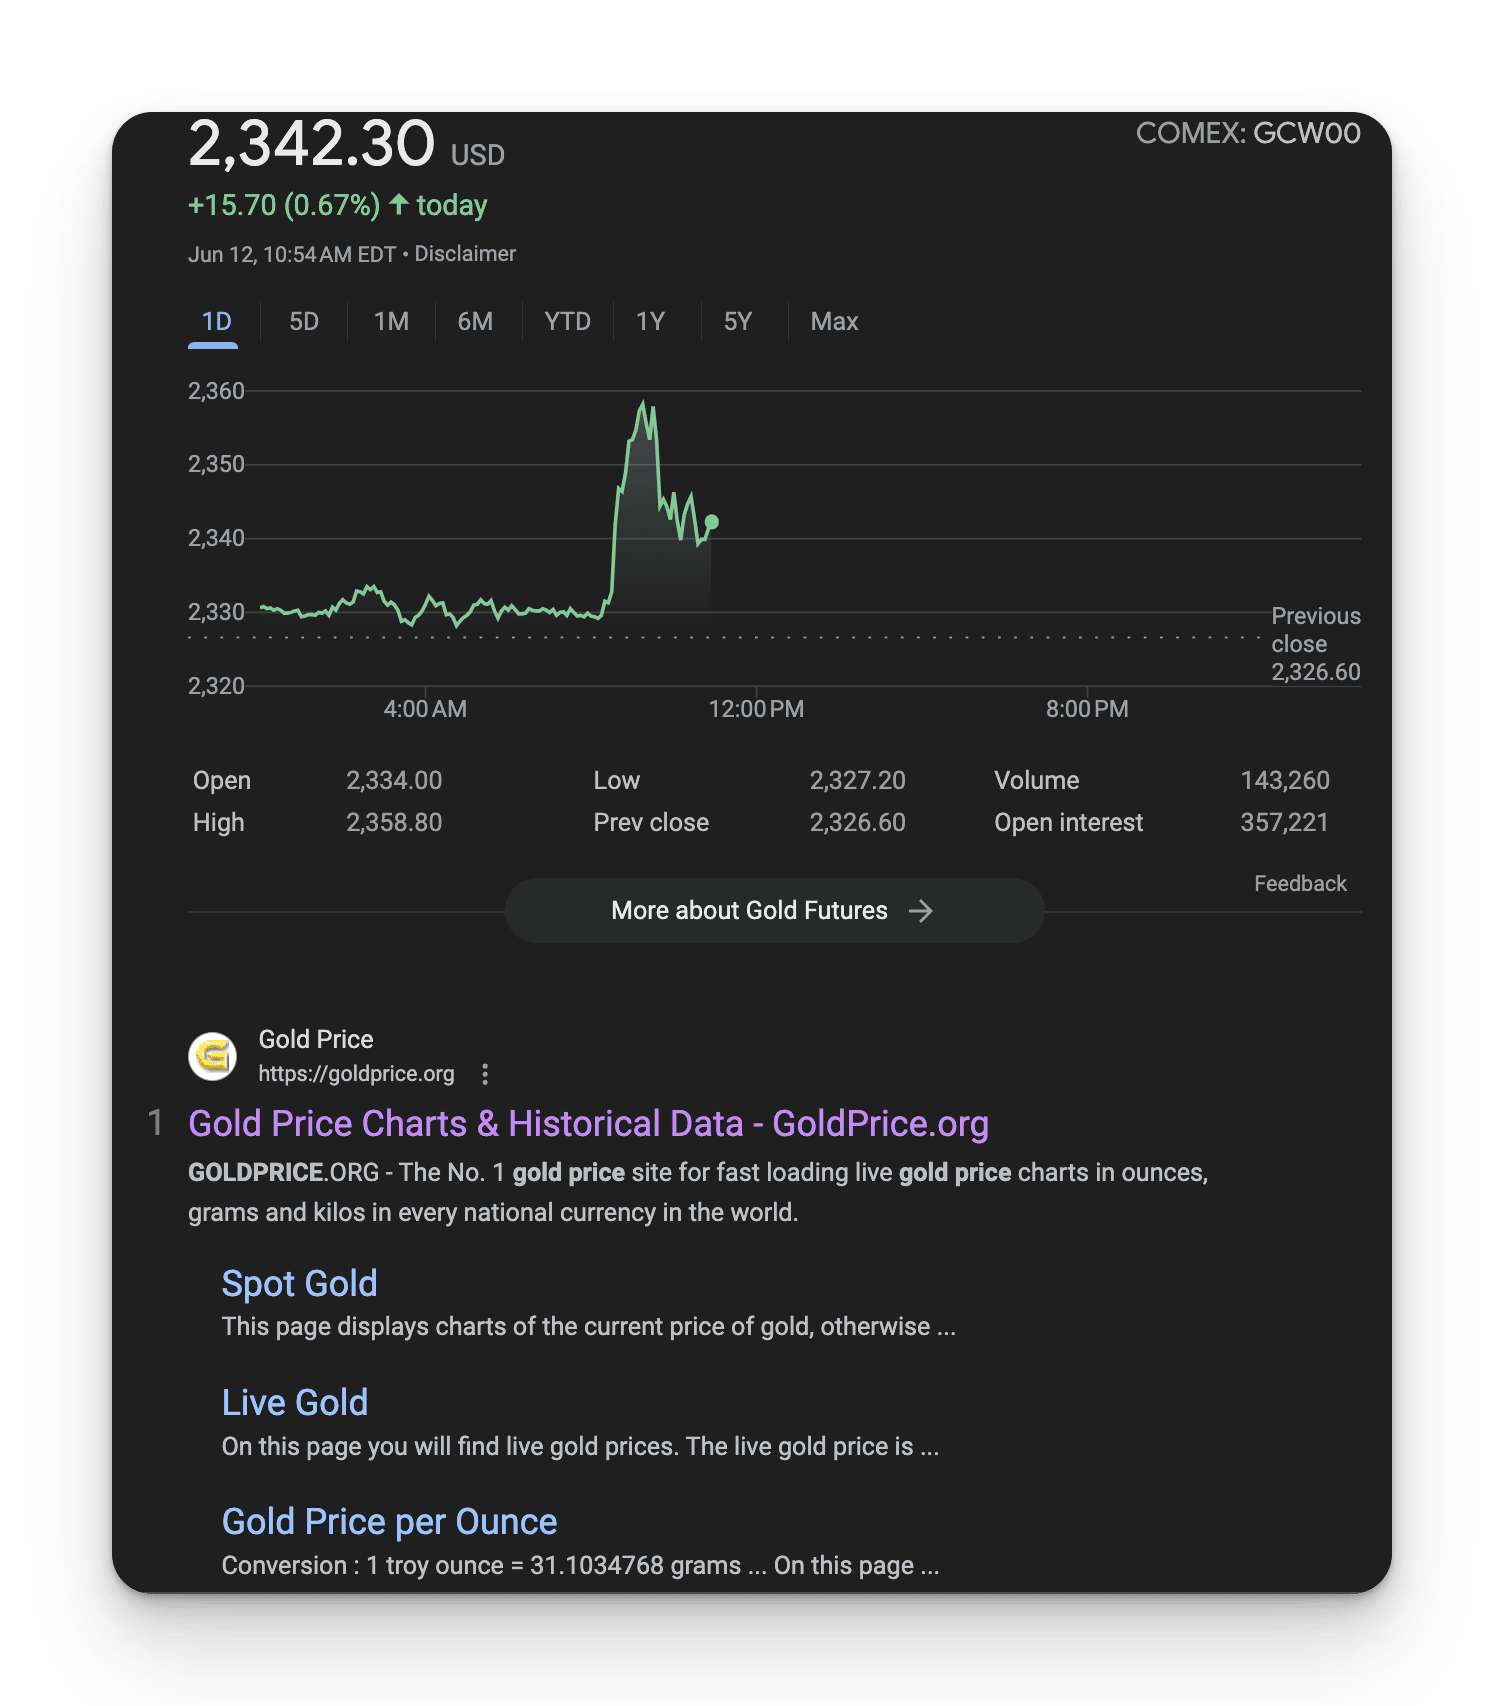Open Gold Price Charts & Historical Data result
1504x1706 pixels.
point(588,1124)
